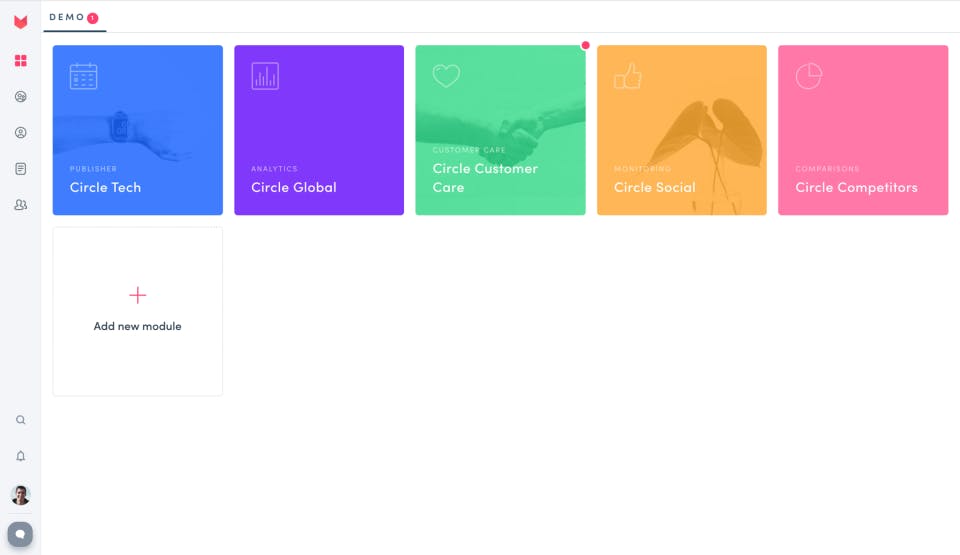Open the chat support bubble
Image resolution: width=960 pixels, height=555 pixels.
point(20,534)
